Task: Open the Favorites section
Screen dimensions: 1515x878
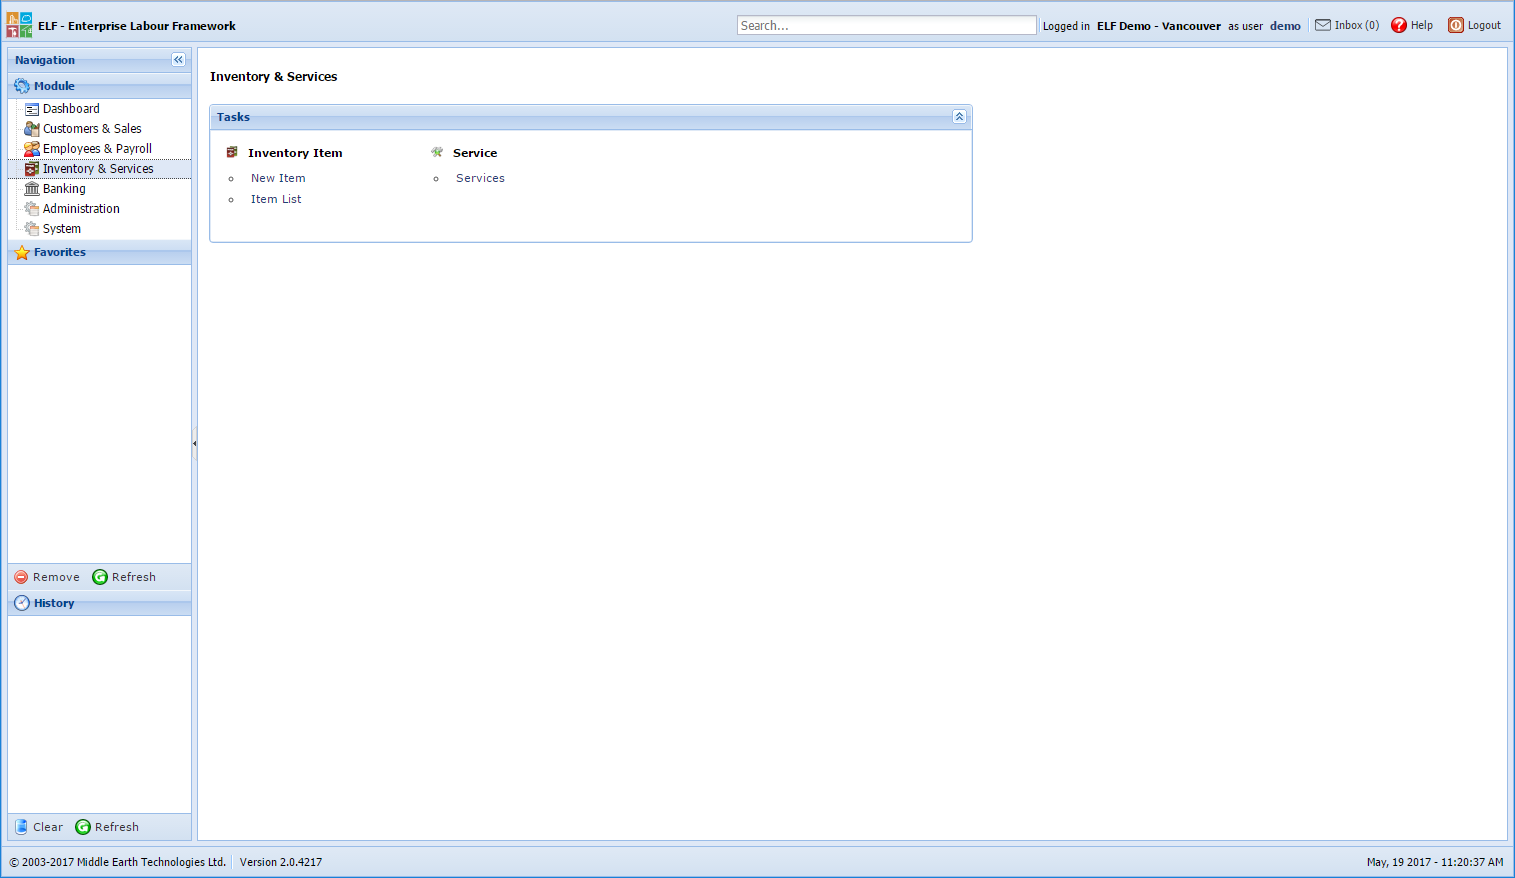Action: coord(60,252)
